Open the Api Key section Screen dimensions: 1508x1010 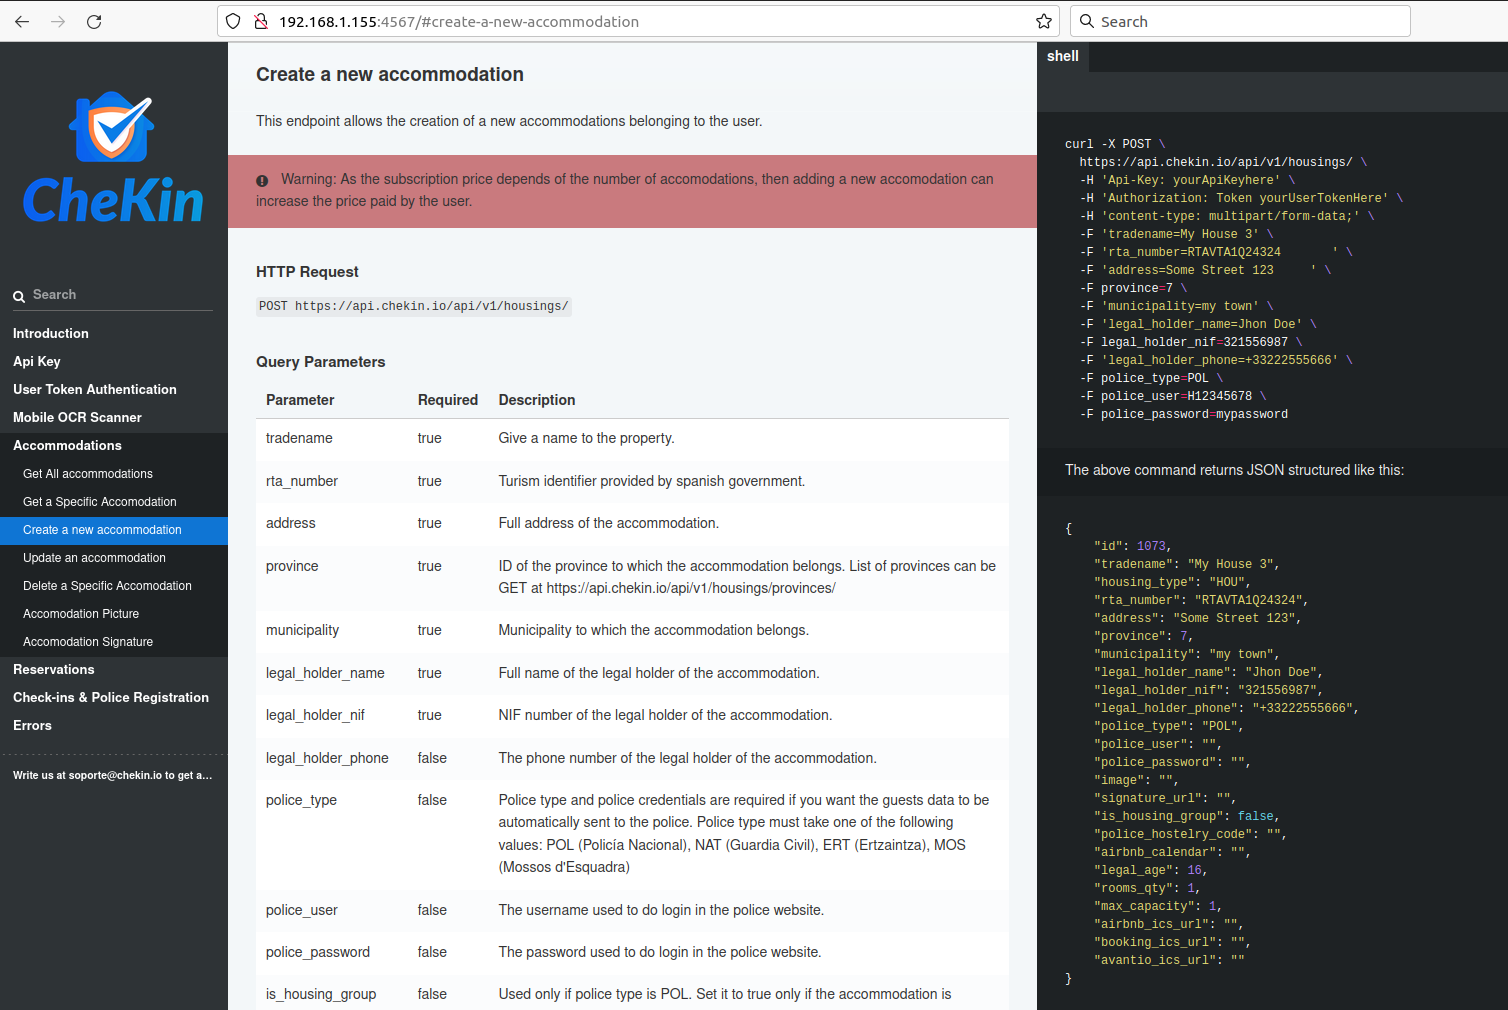click(37, 361)
